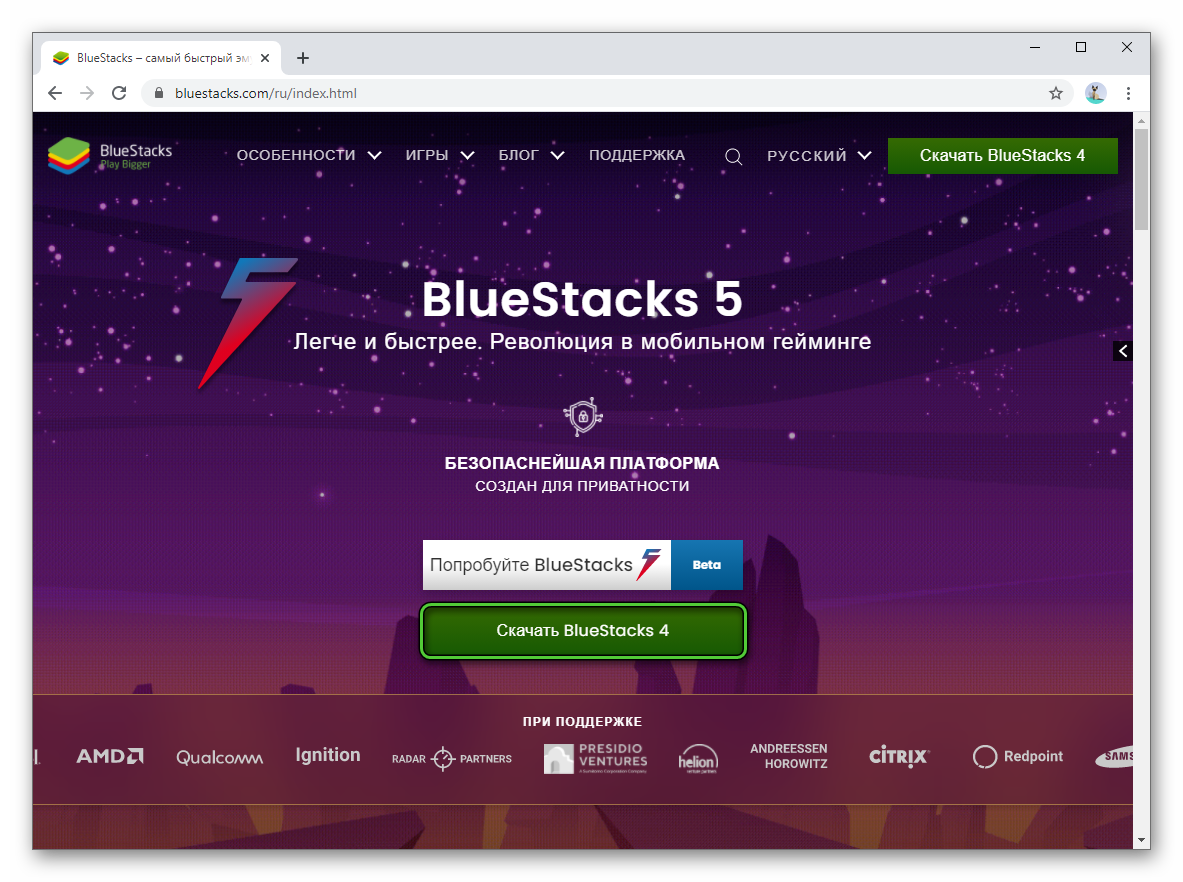Open the site search magnifier icon
The width and height of the screenshot is (1183, 882).
[733, 156]
